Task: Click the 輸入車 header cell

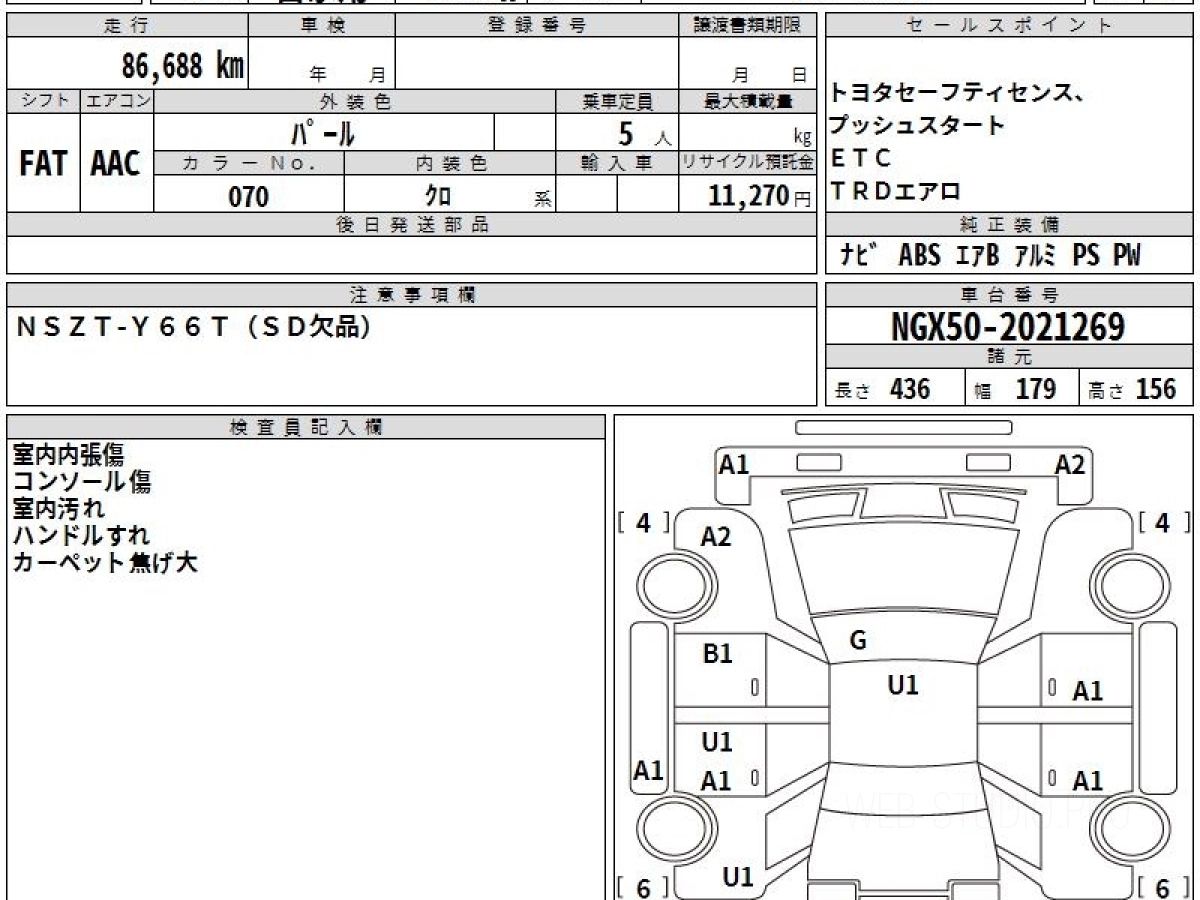Action: click(617, 163)
